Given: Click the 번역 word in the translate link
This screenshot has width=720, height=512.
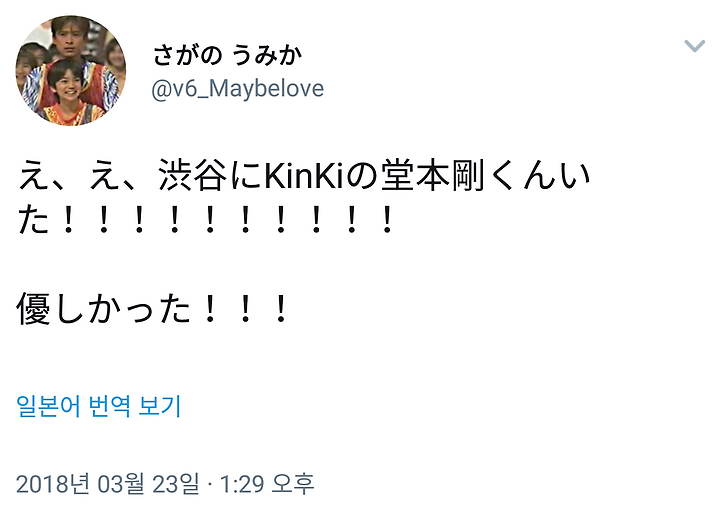Looking at the screenshot, I should pos(109,406).
